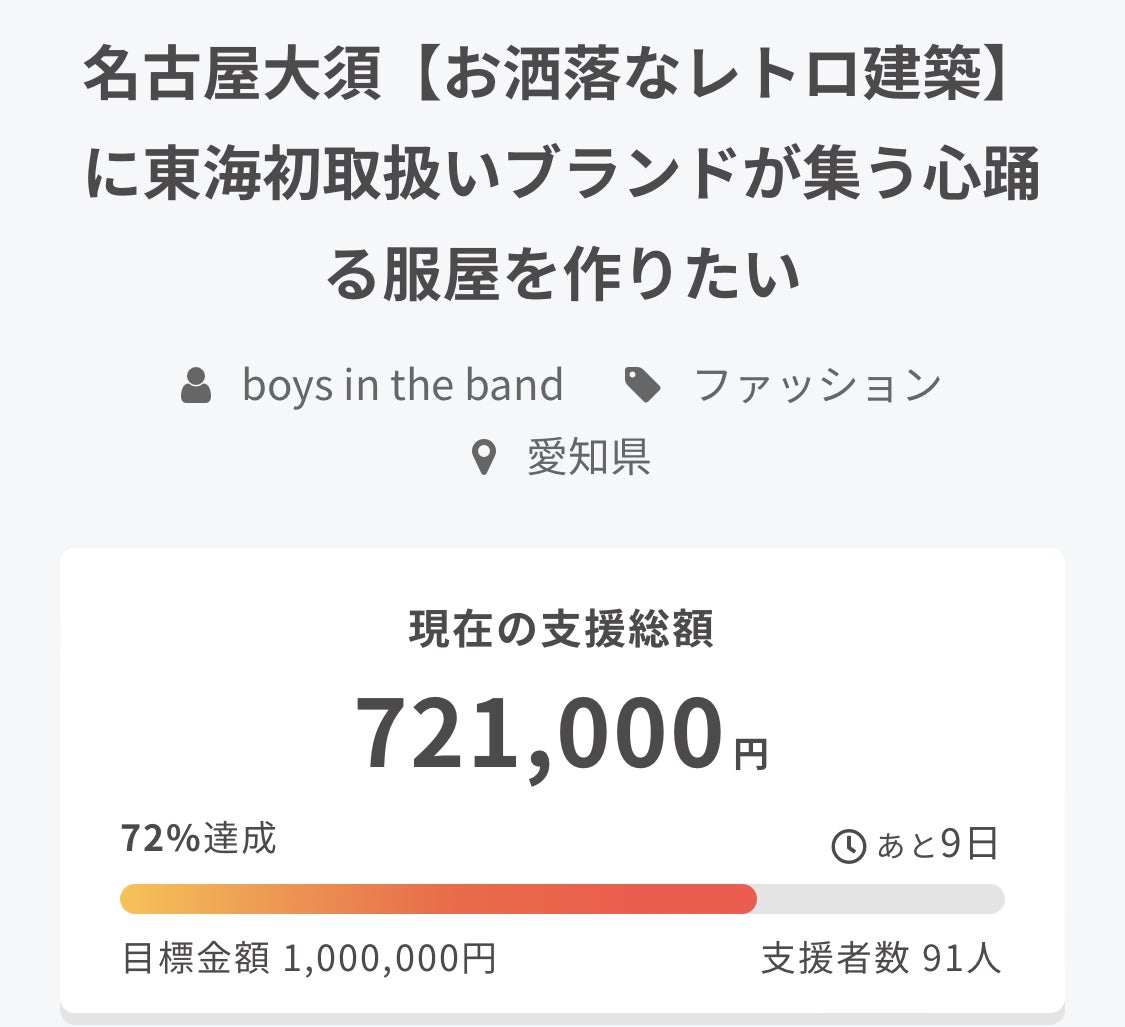Click the tag icon next to ファッション
The image size is (1125, 1027).
(x=641, y=385)
